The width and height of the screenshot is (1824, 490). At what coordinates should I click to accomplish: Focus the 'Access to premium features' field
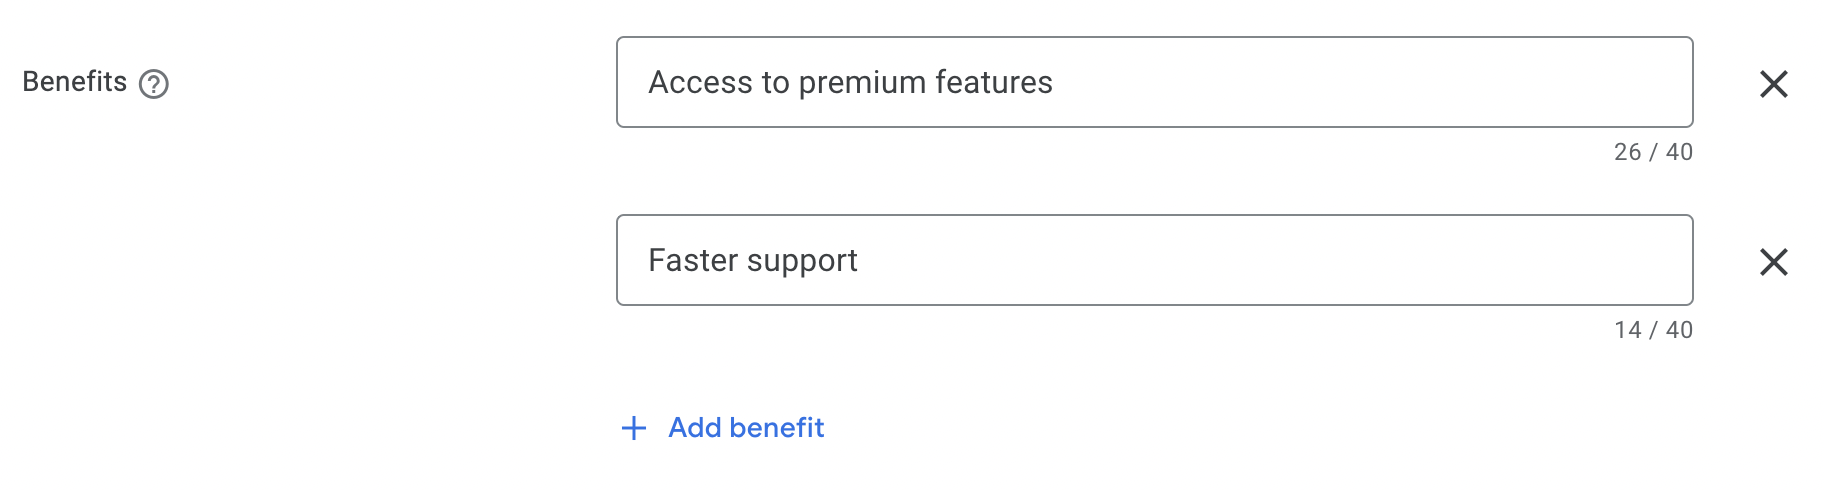click(1154, 82)
